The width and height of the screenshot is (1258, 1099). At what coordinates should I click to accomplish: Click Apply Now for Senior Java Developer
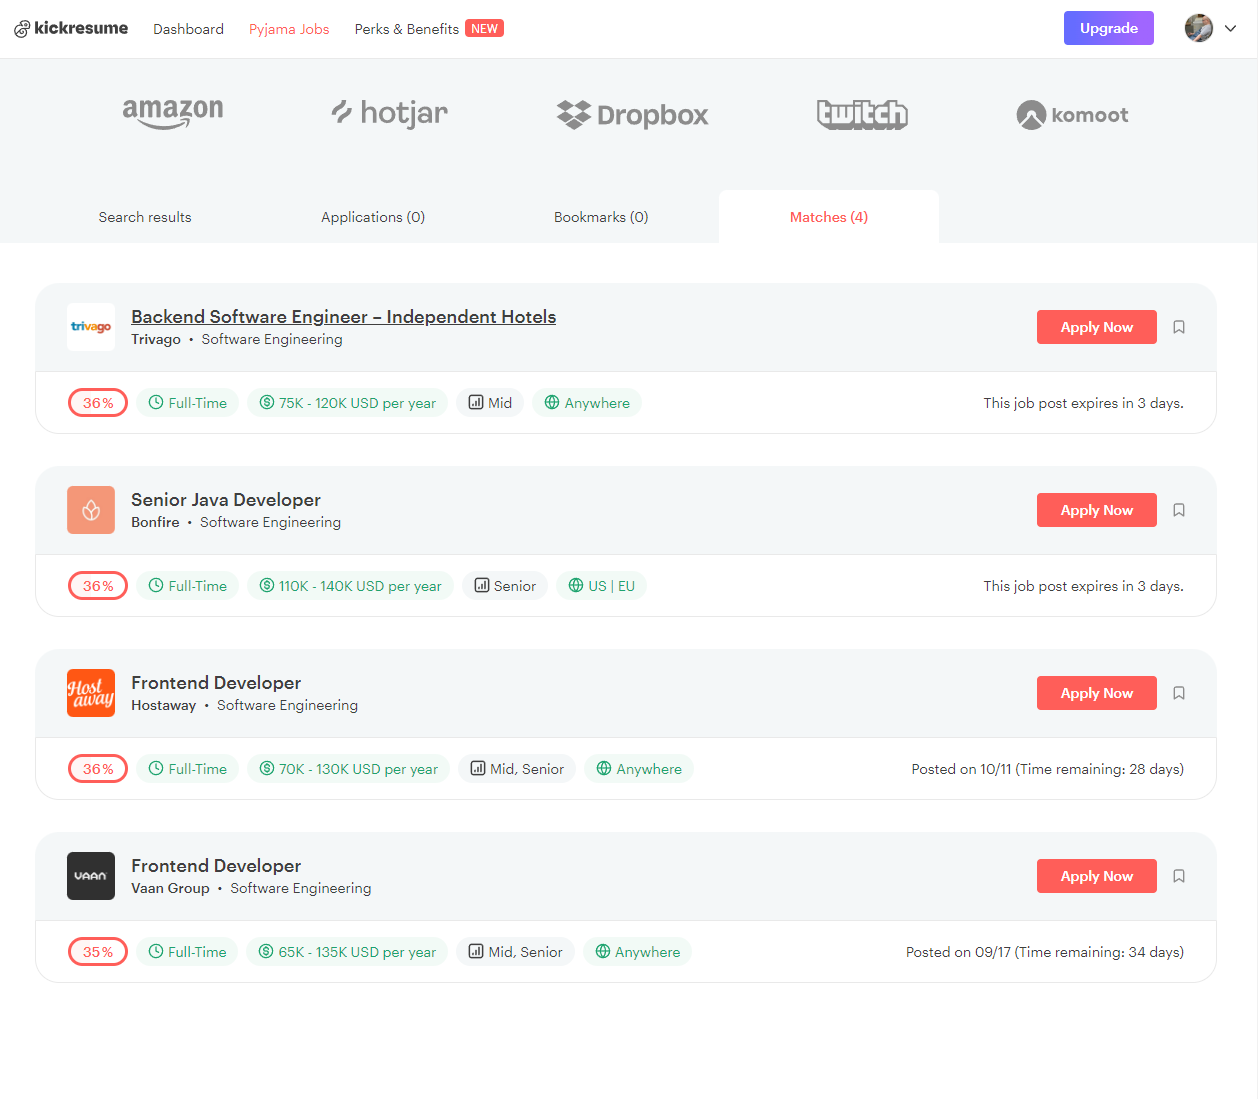[x=1096, y=510]
